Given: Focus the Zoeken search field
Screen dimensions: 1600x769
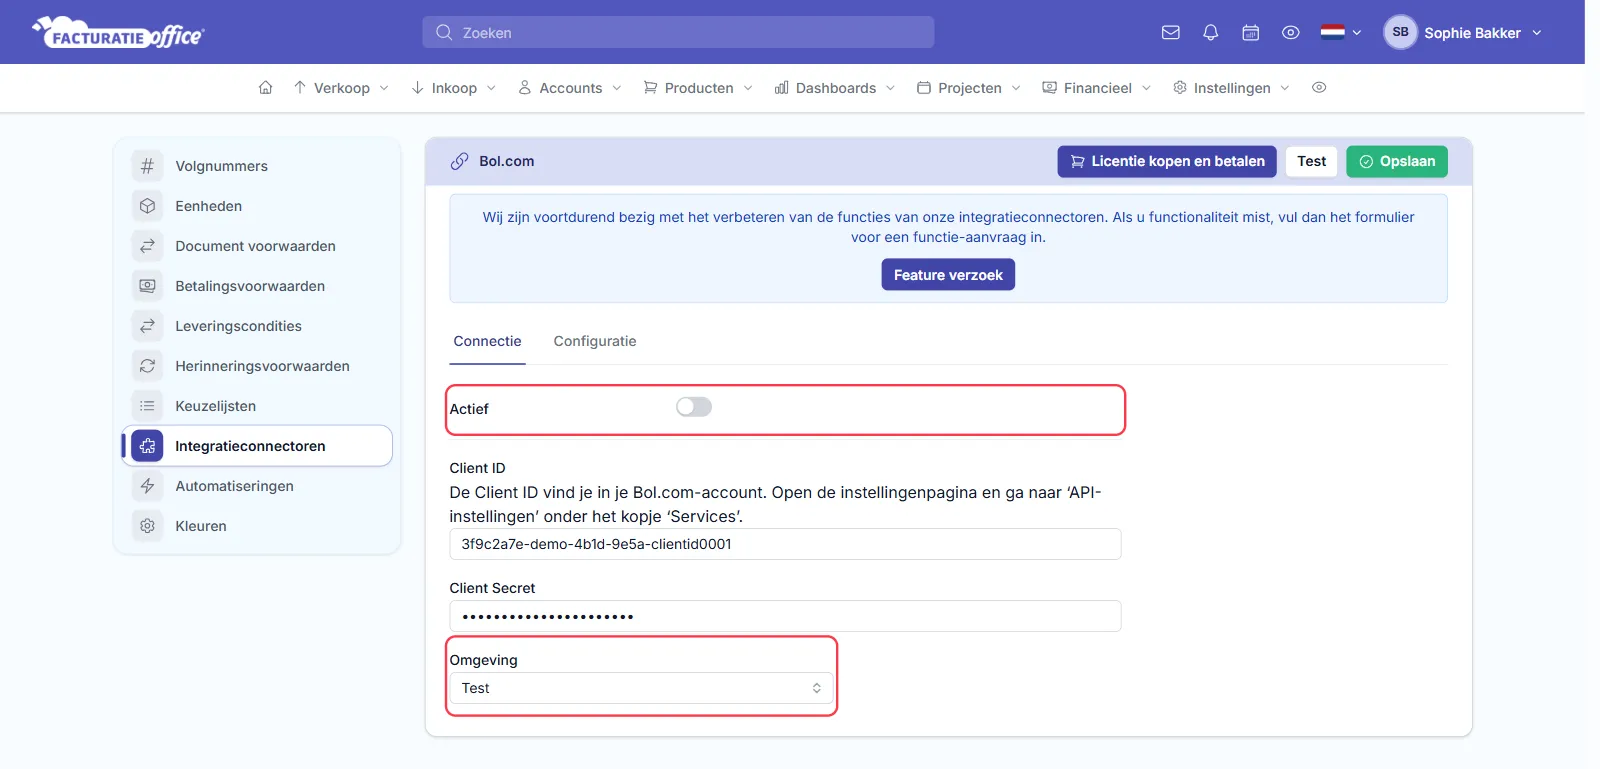Looking at the screenshot, I should point(678,32).
